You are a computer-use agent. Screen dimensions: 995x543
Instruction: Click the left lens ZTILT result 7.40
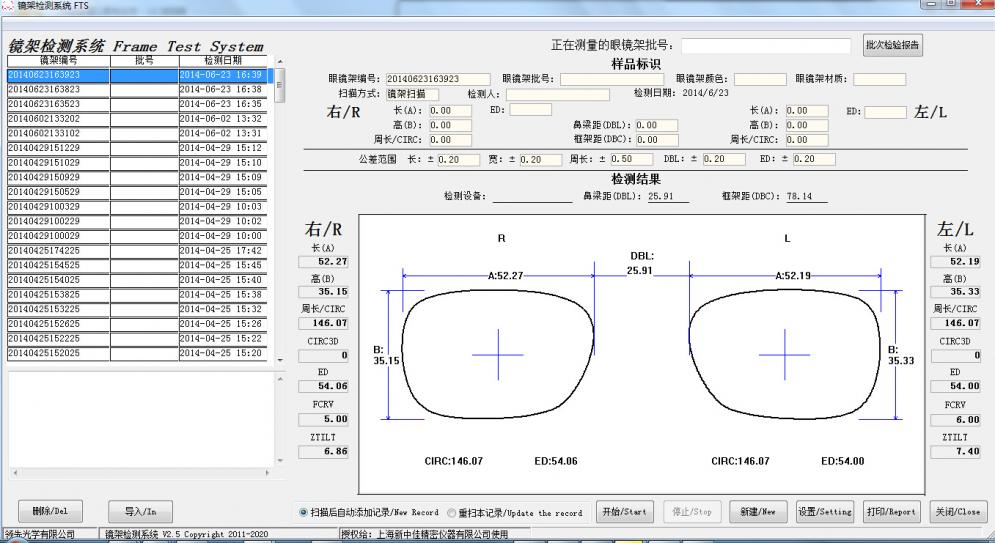[955, 451]
